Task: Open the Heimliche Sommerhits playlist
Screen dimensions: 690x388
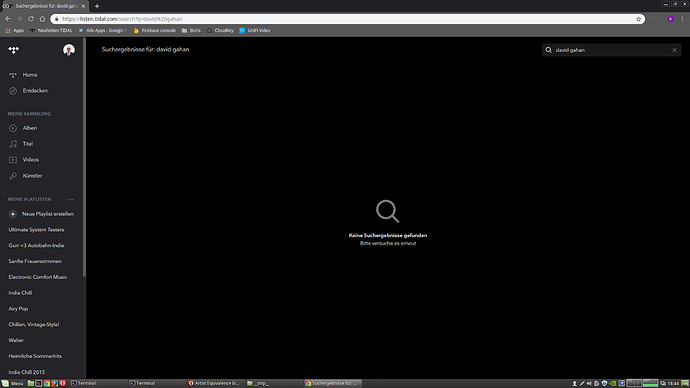Action: pyautogui.click(x=35, y=356)
